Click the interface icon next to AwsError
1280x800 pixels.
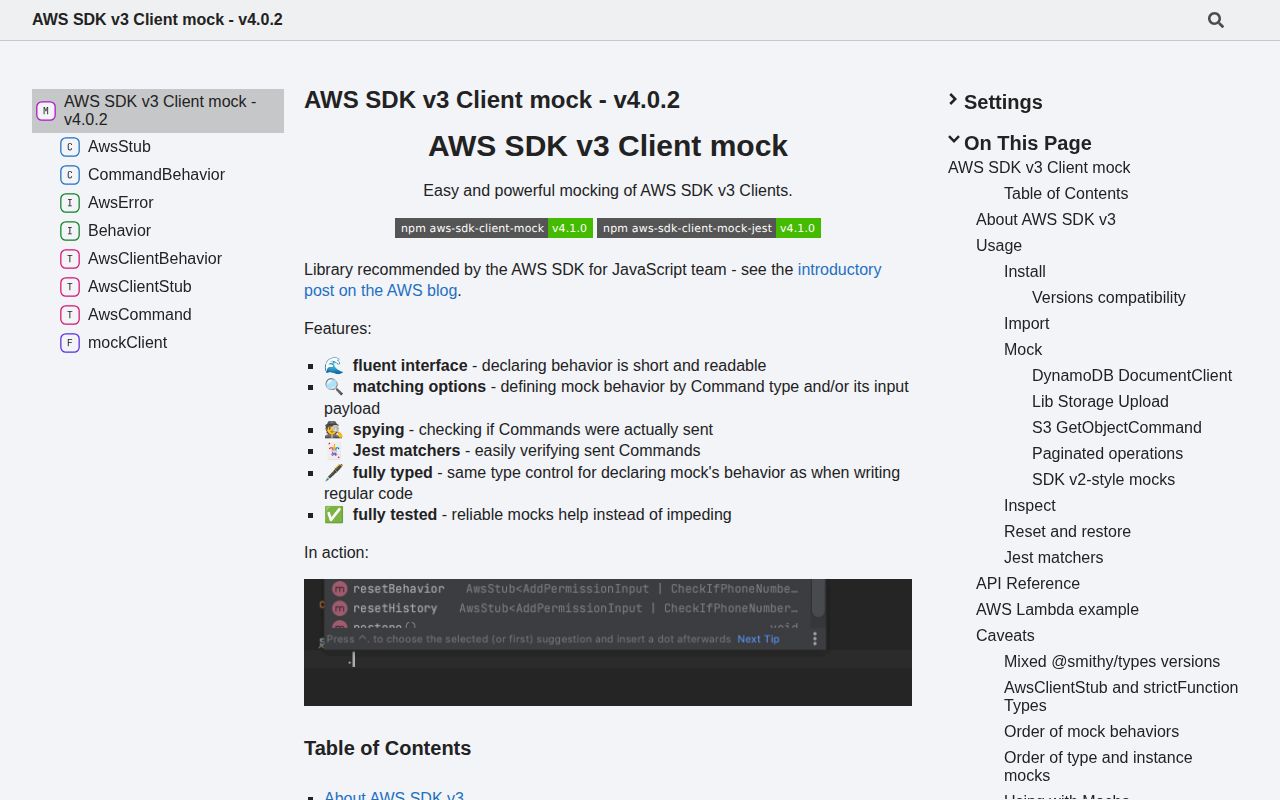point(70,203)
